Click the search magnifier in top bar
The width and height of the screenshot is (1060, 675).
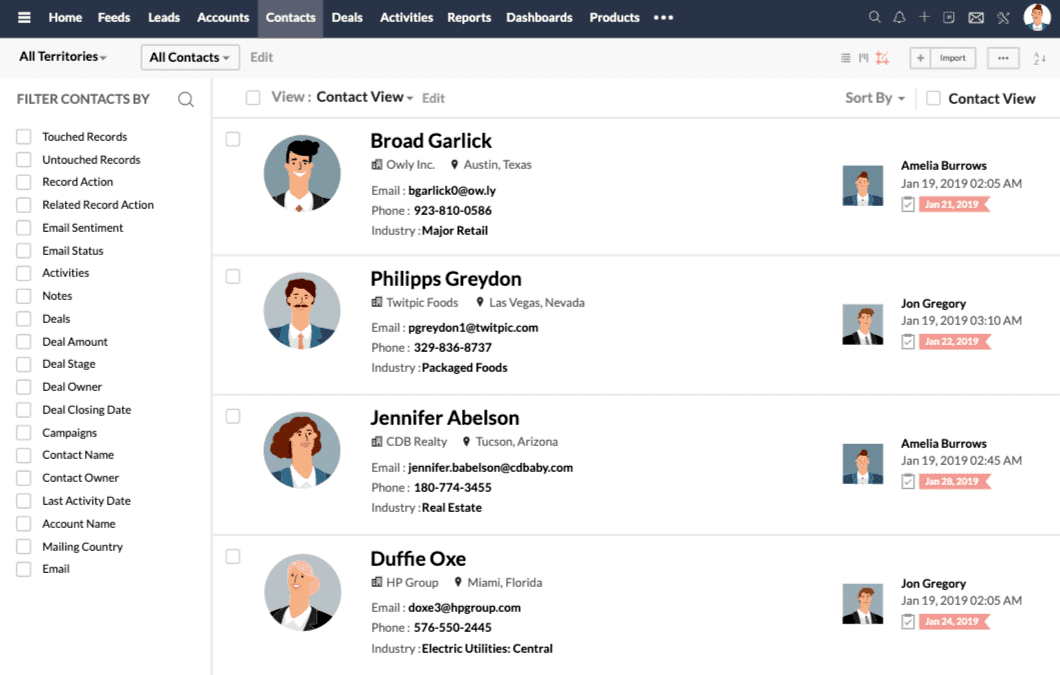(874, 17)
